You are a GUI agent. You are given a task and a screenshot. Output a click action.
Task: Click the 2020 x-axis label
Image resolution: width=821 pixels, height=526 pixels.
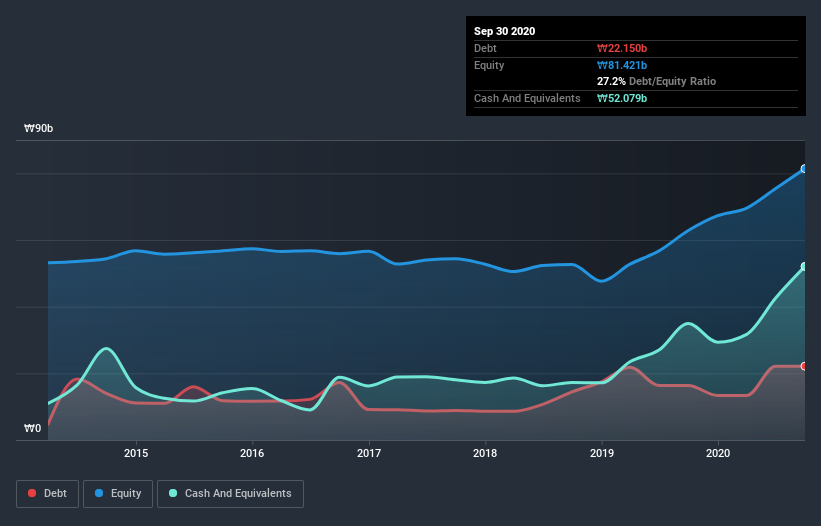point(718,453)
